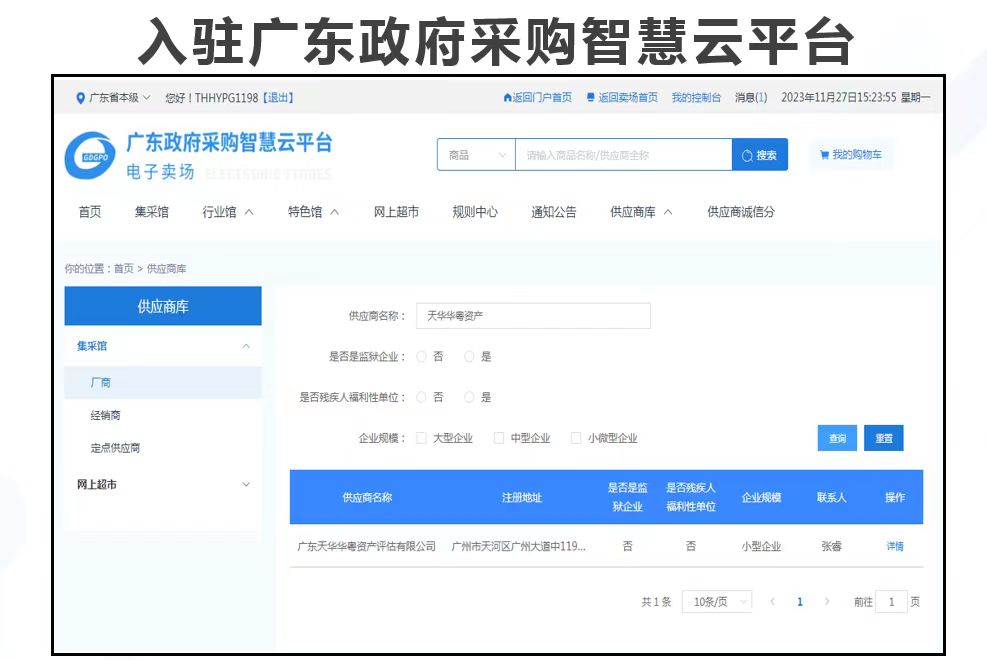Click the home icon for 返回门户首页
Image resolution: width=987 pixels, height=660 pixels.
(507, 98)
